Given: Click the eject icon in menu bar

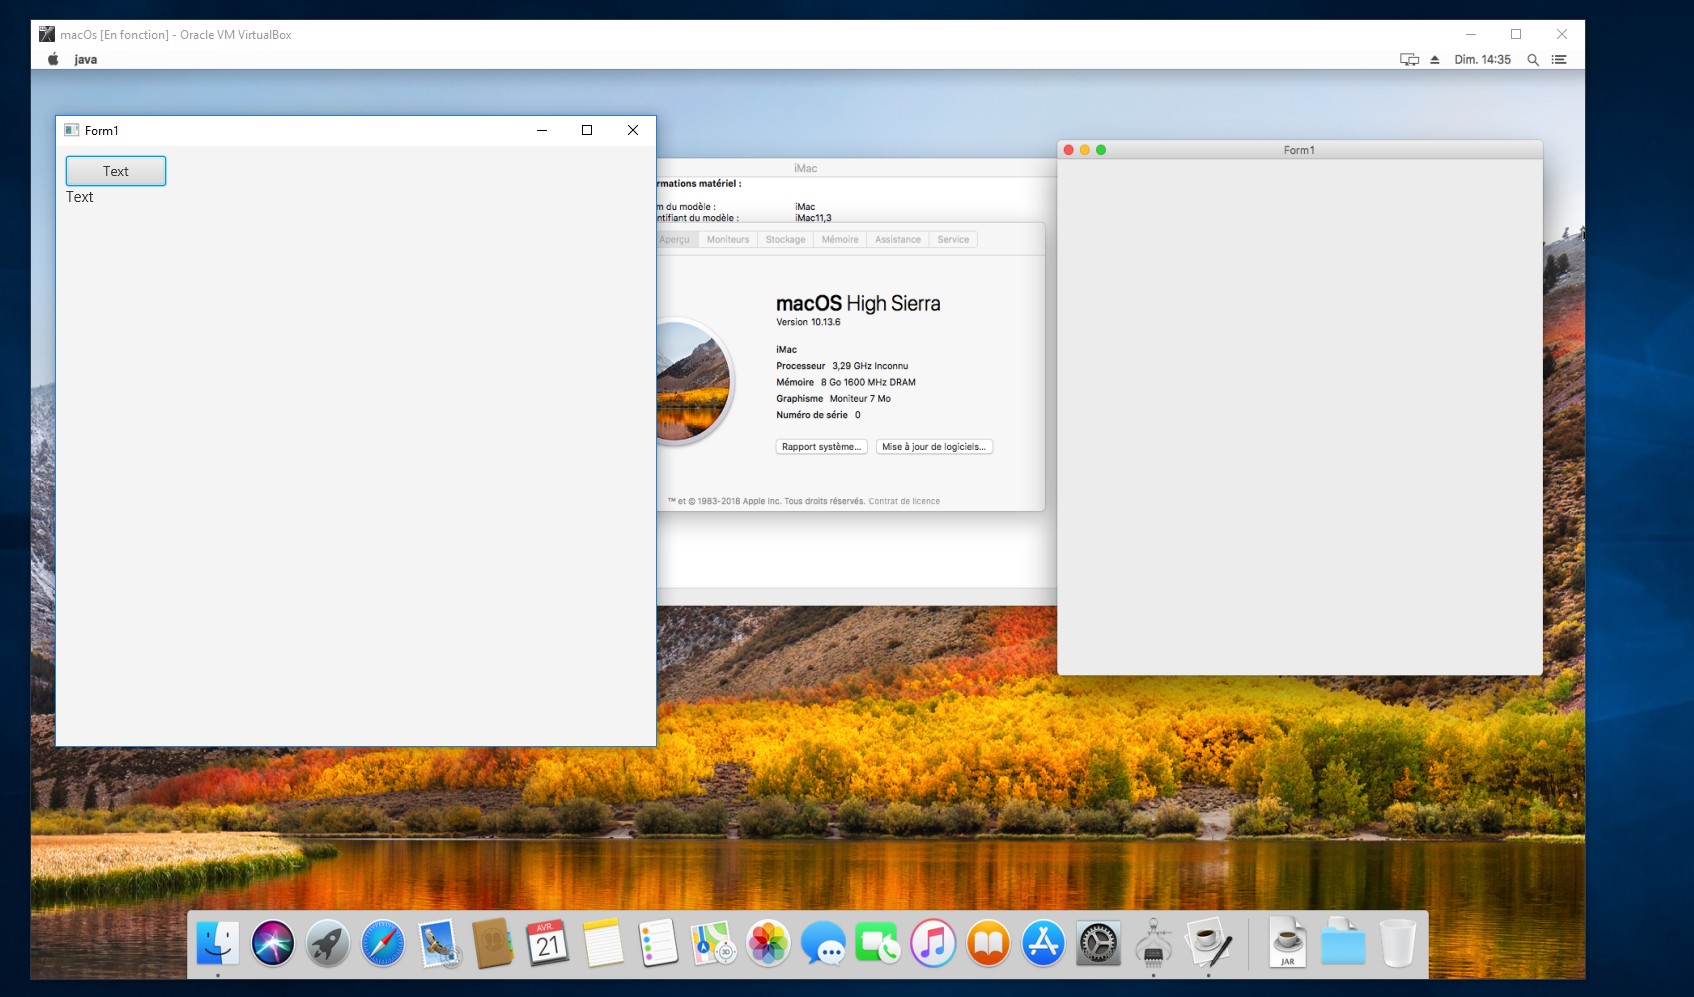Looking at the screenshot, I should [1435, 60].
